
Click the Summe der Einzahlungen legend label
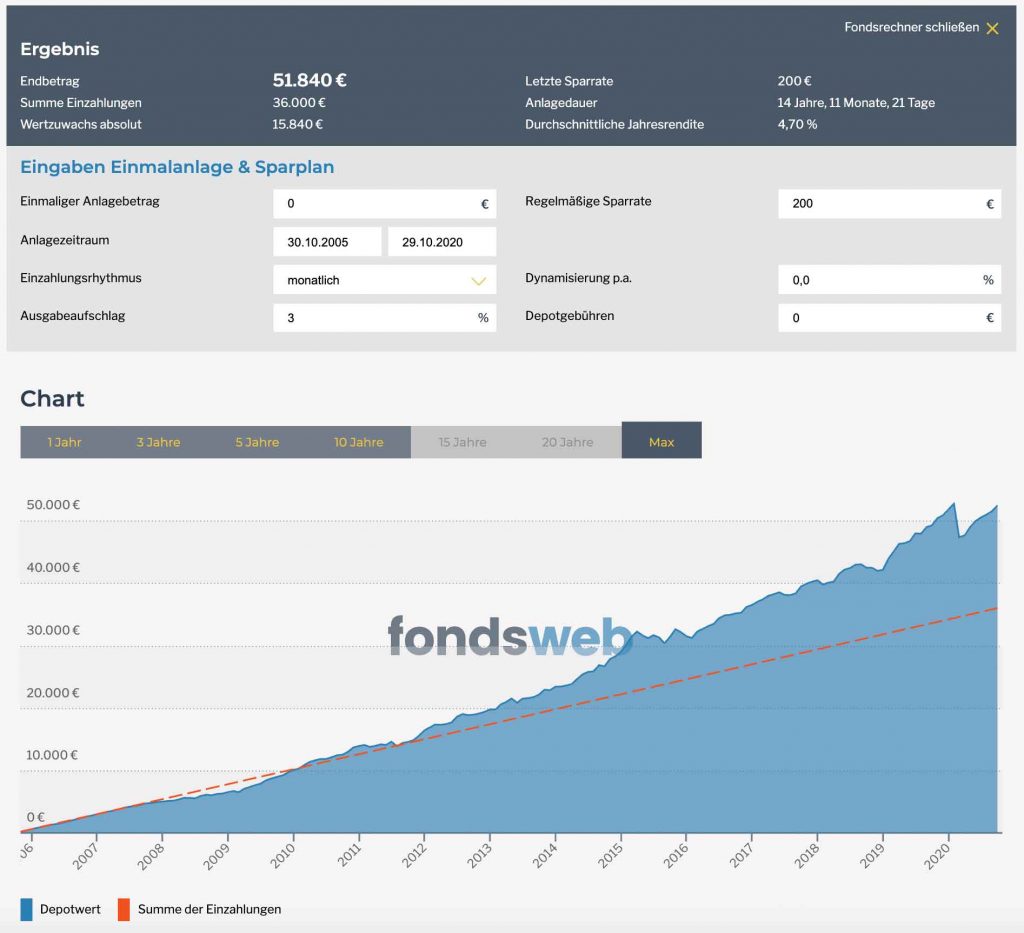click(x=210, y=909)
